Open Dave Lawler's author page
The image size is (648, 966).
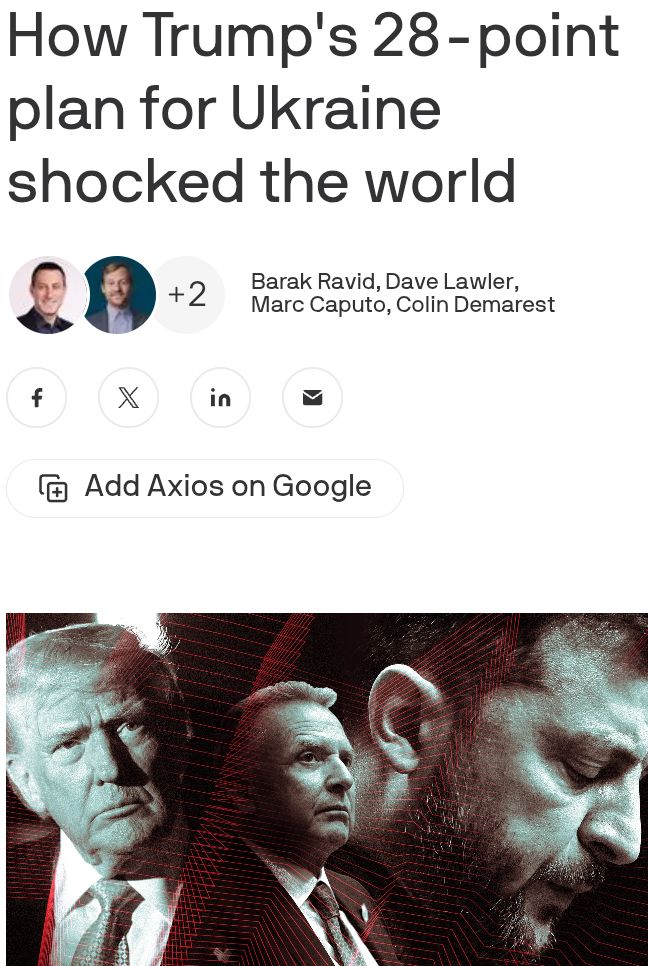tap(450, 282)
